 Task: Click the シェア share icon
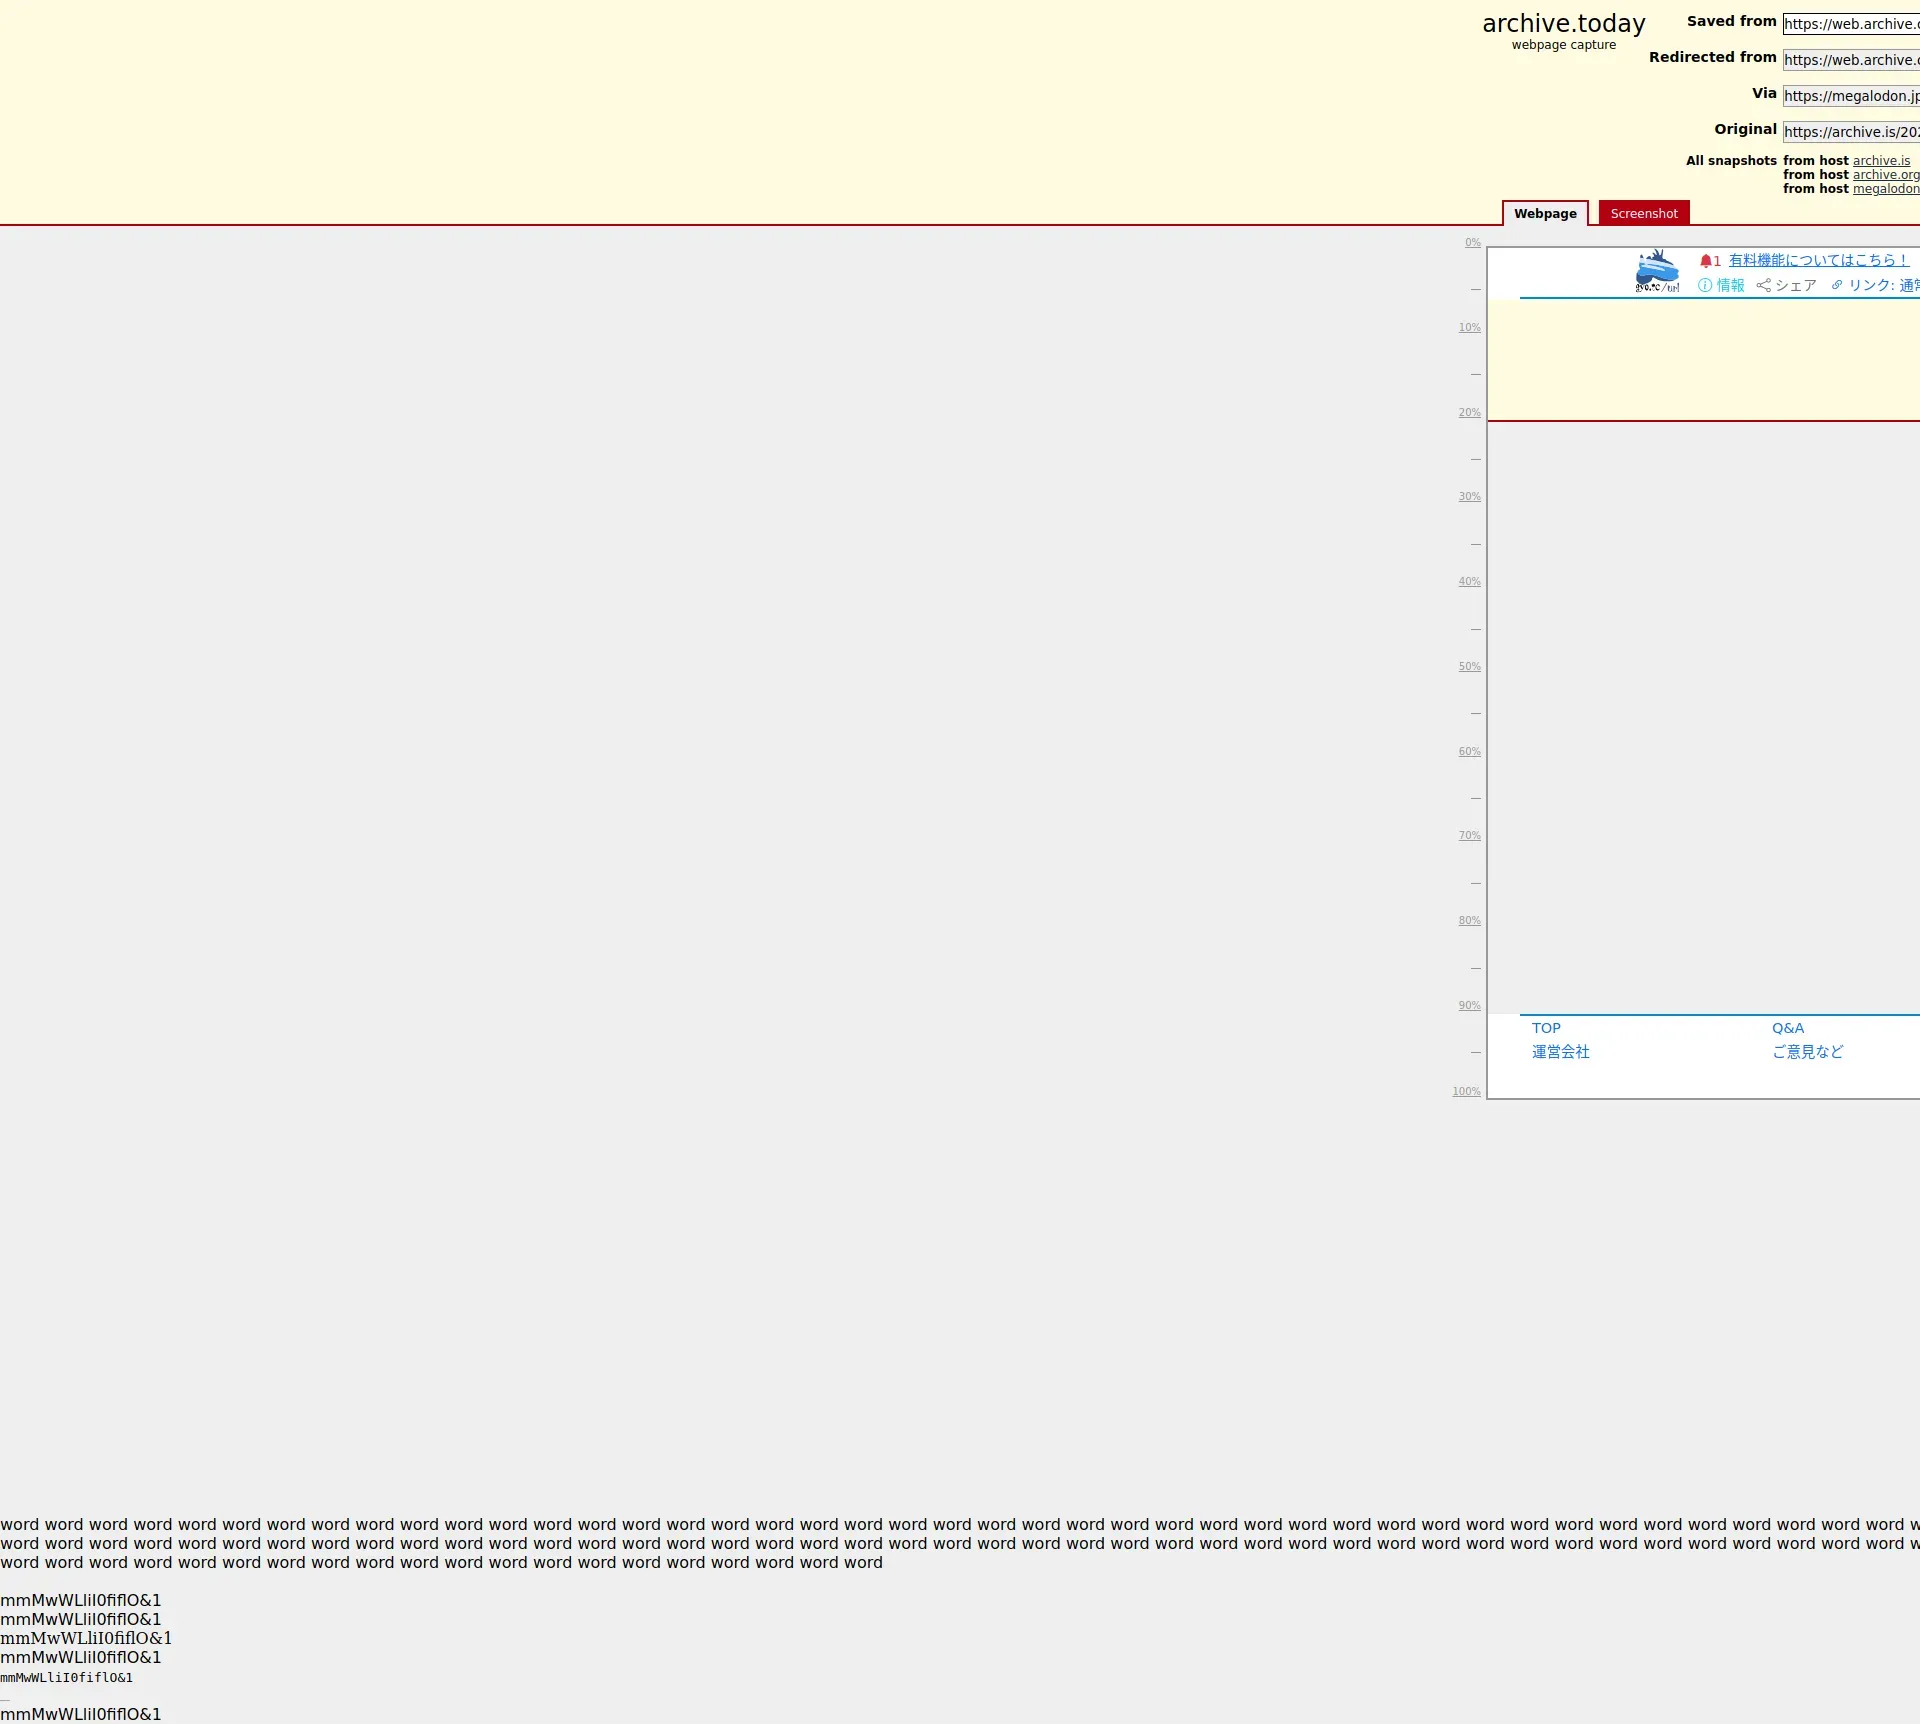(1763, 286)
